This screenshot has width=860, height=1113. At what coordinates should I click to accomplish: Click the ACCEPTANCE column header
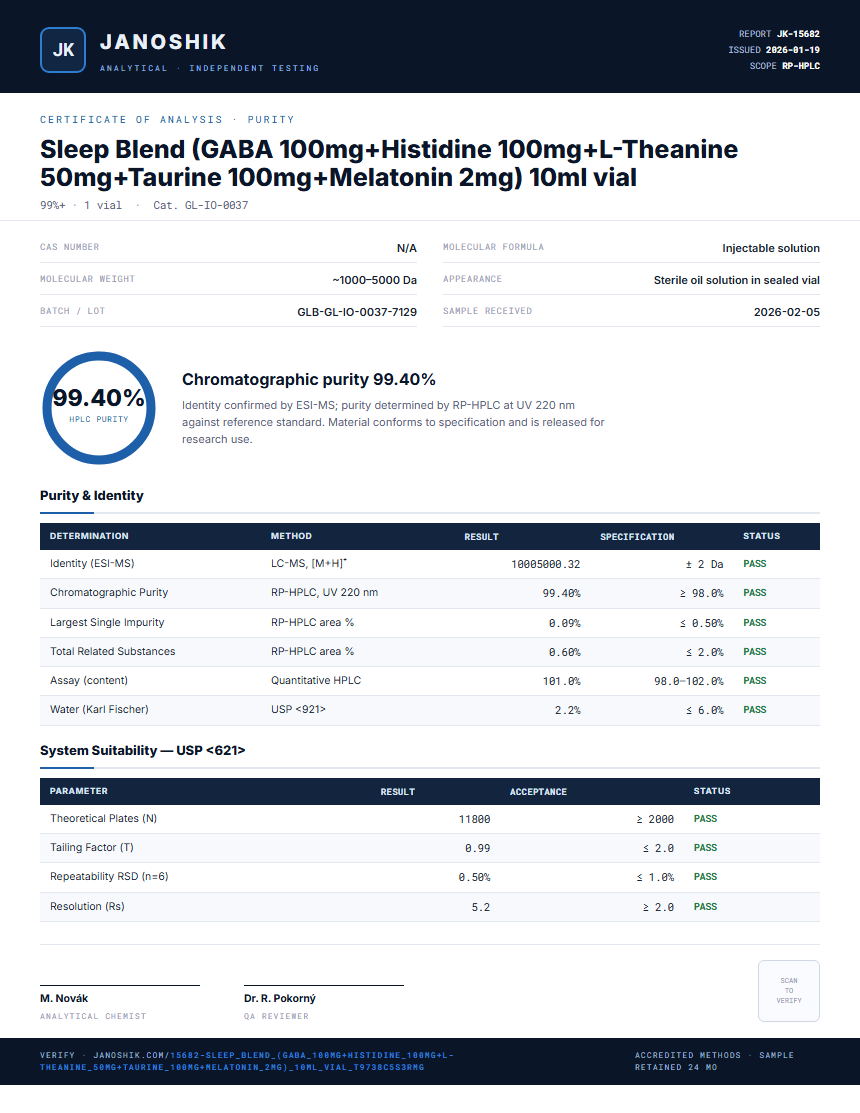[x=538, y=791]
